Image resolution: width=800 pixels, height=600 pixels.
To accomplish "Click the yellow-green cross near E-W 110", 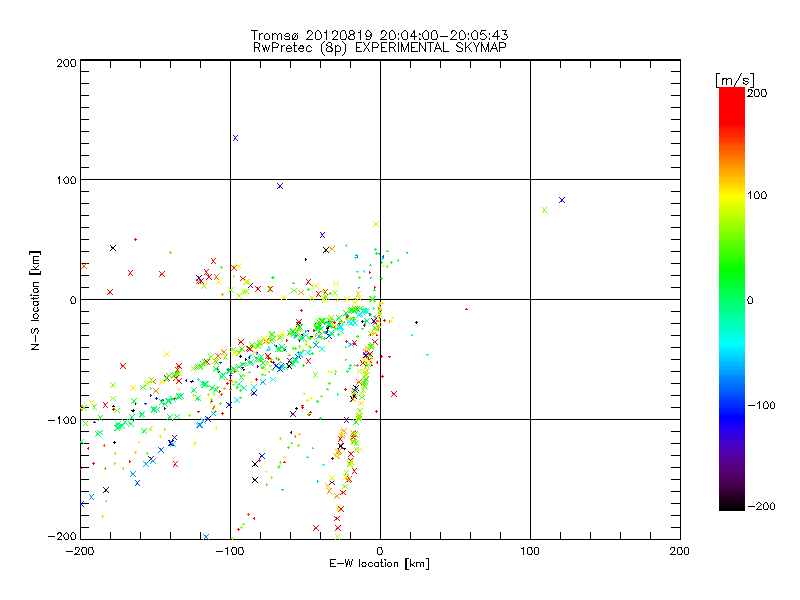I will pos(544,210).
